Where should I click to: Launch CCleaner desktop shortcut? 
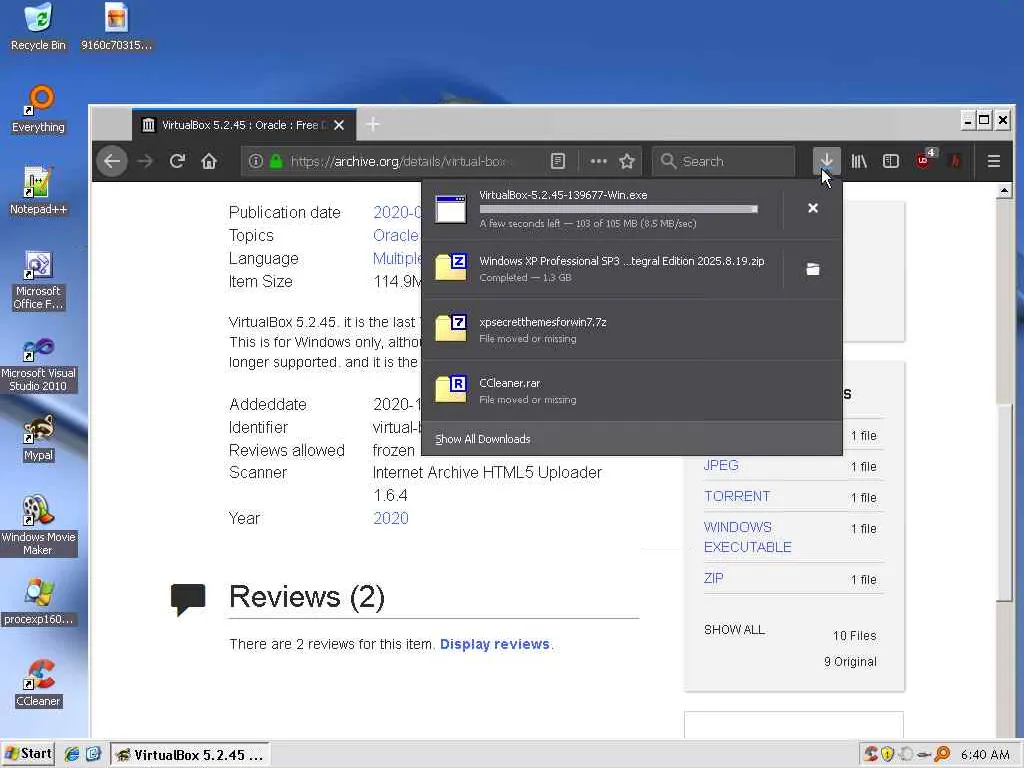point(38,683)
